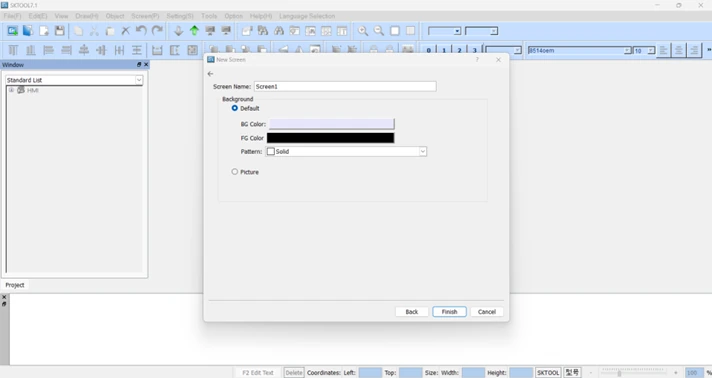Viewport: 712px width, 378px height.
Task: Click the binoculars Find icon
Action: [x=279, y=31]
